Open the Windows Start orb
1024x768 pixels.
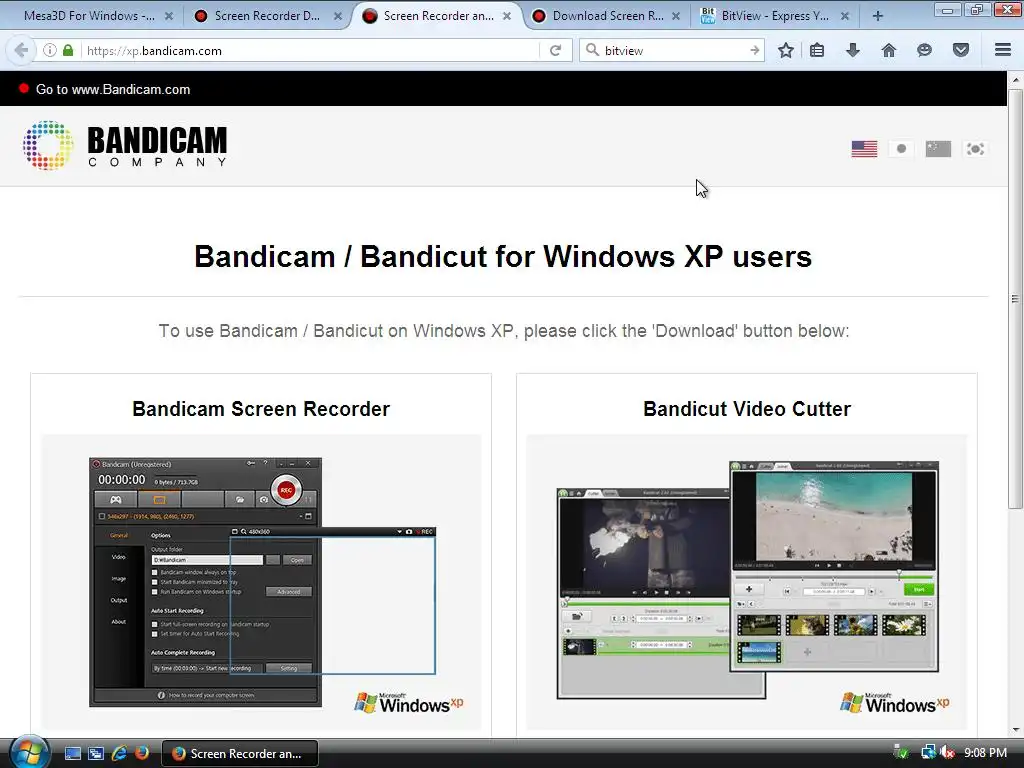coord(28,752)
